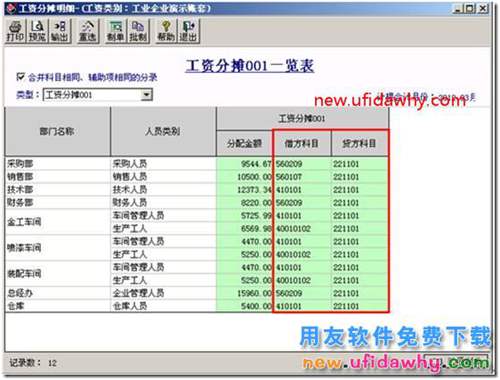This screenshot has height=380, width=500.
Task: Click debit account 410101 in the 技术部 row
Action: 302,190
